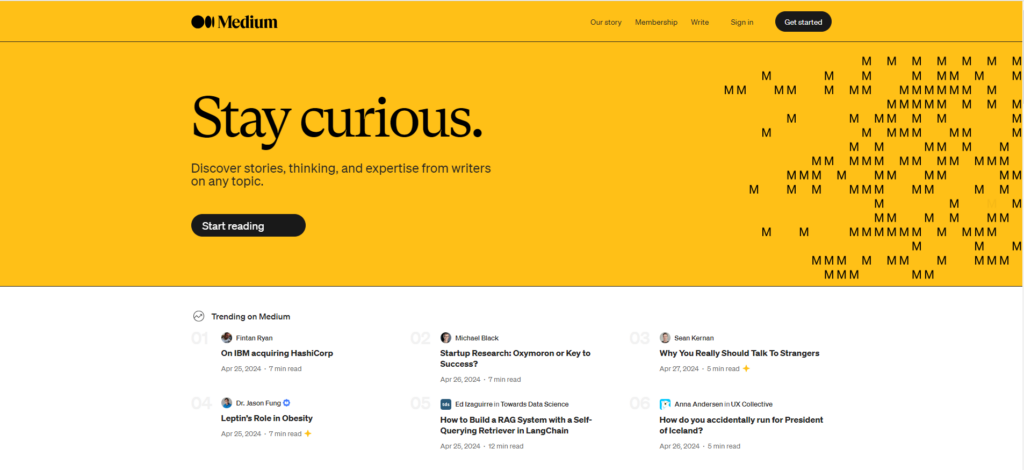Screen dimensions: 1024x470
Task: Open the UX Collective publication link
Action: (752, 404)
